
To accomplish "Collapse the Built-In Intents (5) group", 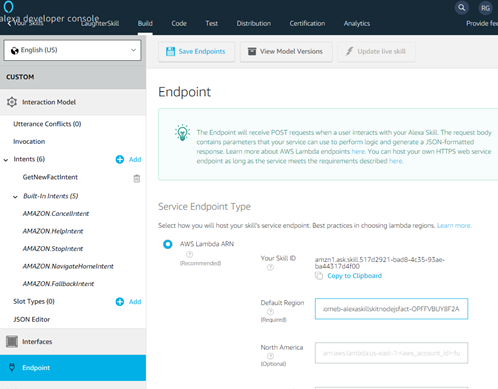I will (x=15, y=197).
